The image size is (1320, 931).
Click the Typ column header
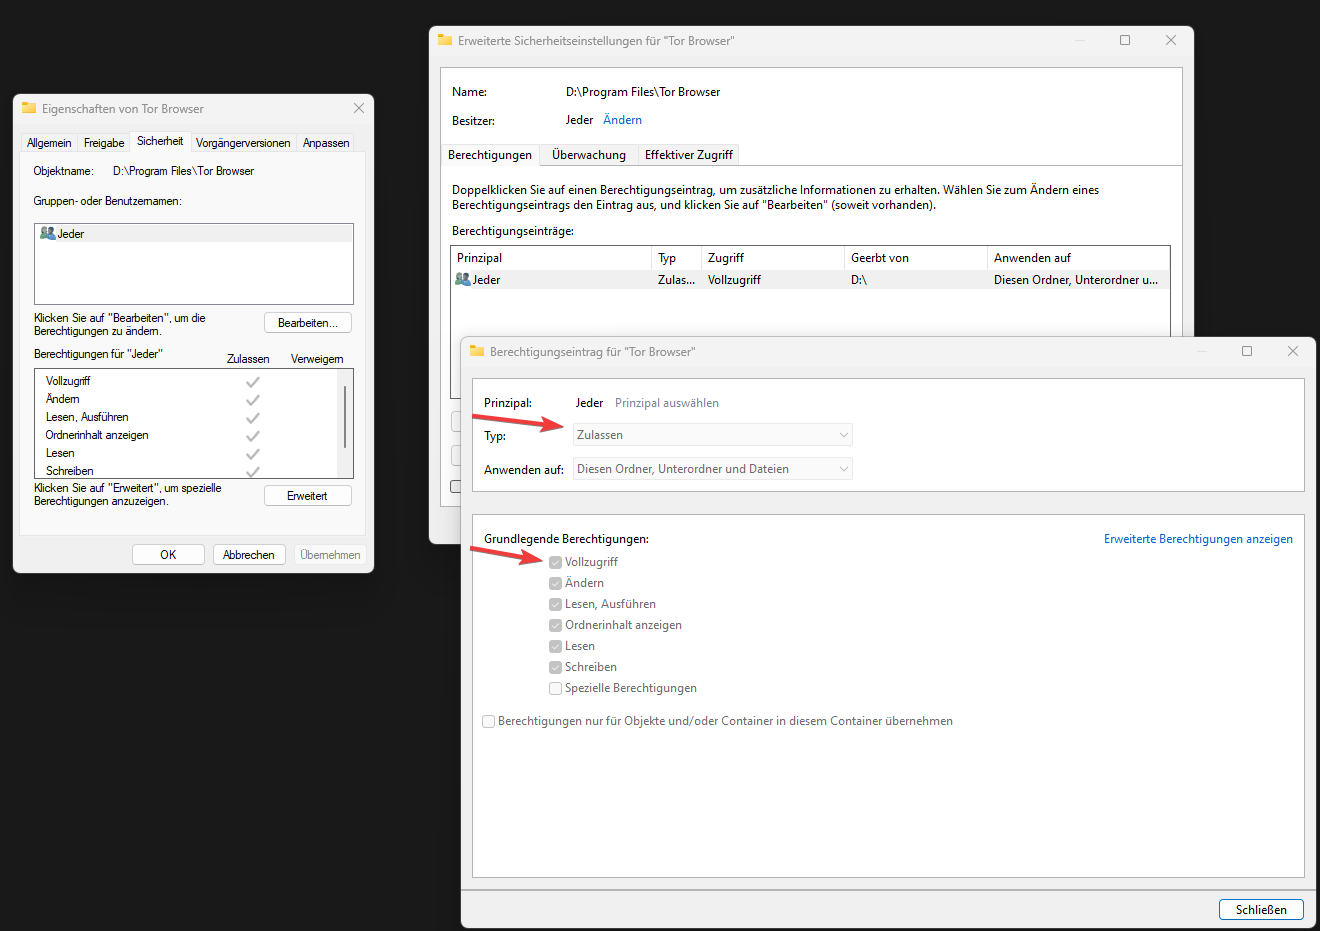[x=677, y=258]
